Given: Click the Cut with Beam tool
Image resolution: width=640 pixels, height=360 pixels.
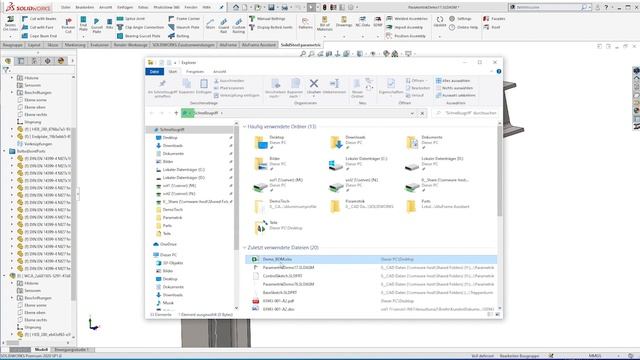Looking at the screenshot, I should (39, 19).
